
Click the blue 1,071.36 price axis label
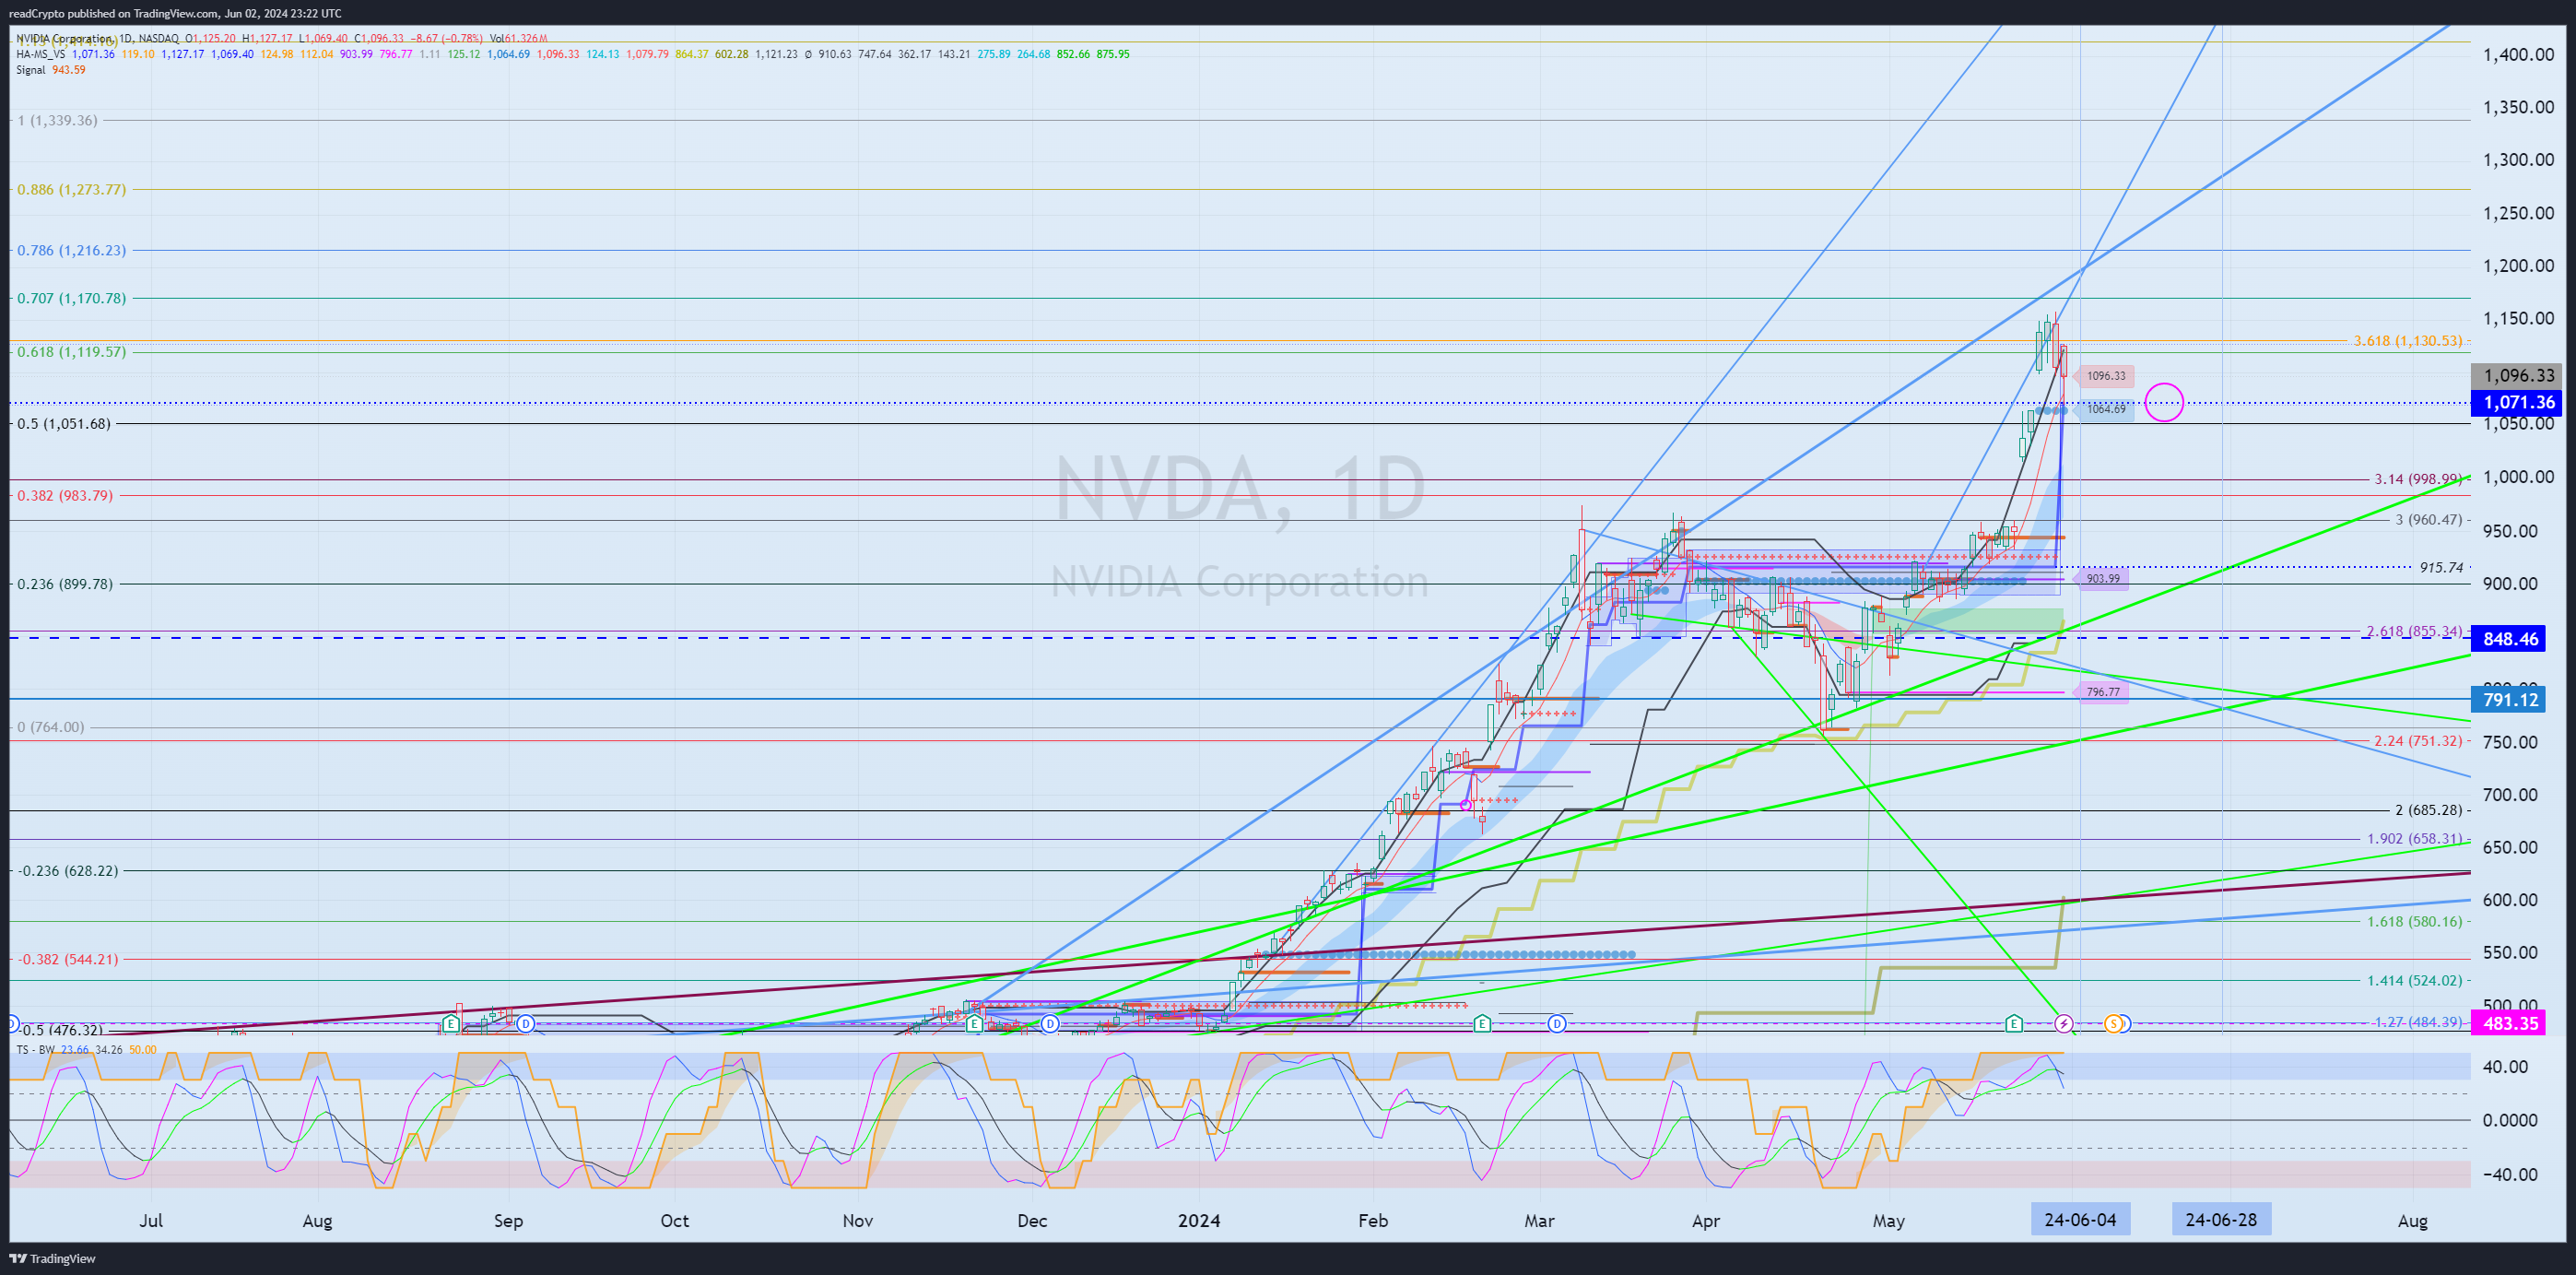(2517, 403)
